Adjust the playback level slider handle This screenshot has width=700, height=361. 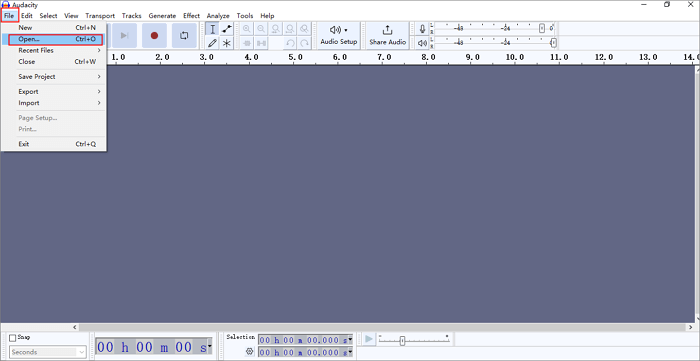[x=553, y=43]
